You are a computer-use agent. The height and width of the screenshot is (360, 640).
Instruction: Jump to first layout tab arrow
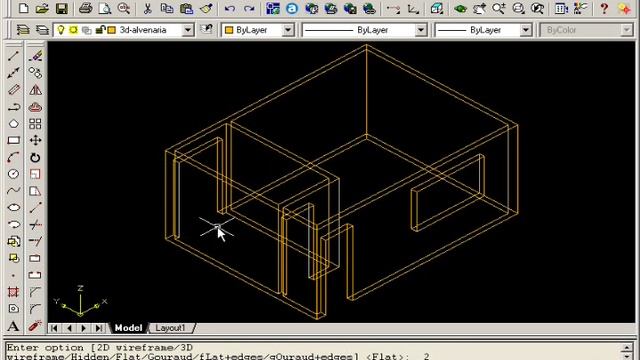pos(54,328)
